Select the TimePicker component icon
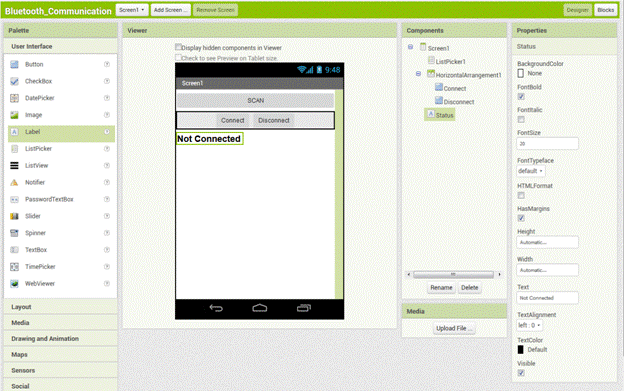624x391 pixels. coord(14,267)
